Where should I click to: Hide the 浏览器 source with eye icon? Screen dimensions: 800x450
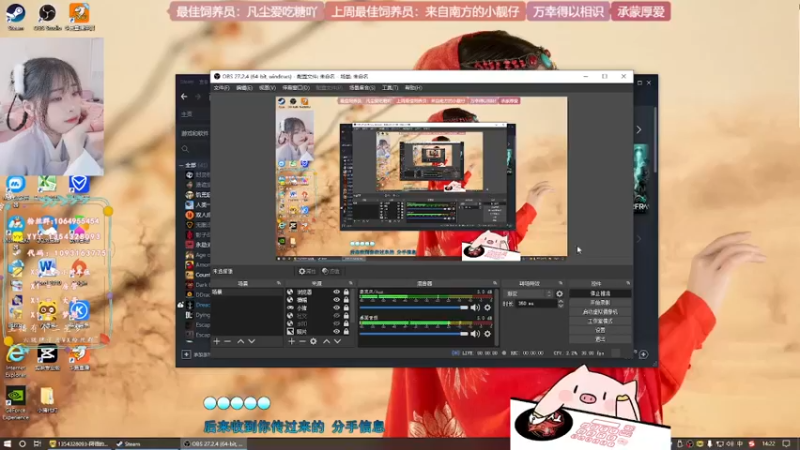pyautogui.click(x=336, y=292)
